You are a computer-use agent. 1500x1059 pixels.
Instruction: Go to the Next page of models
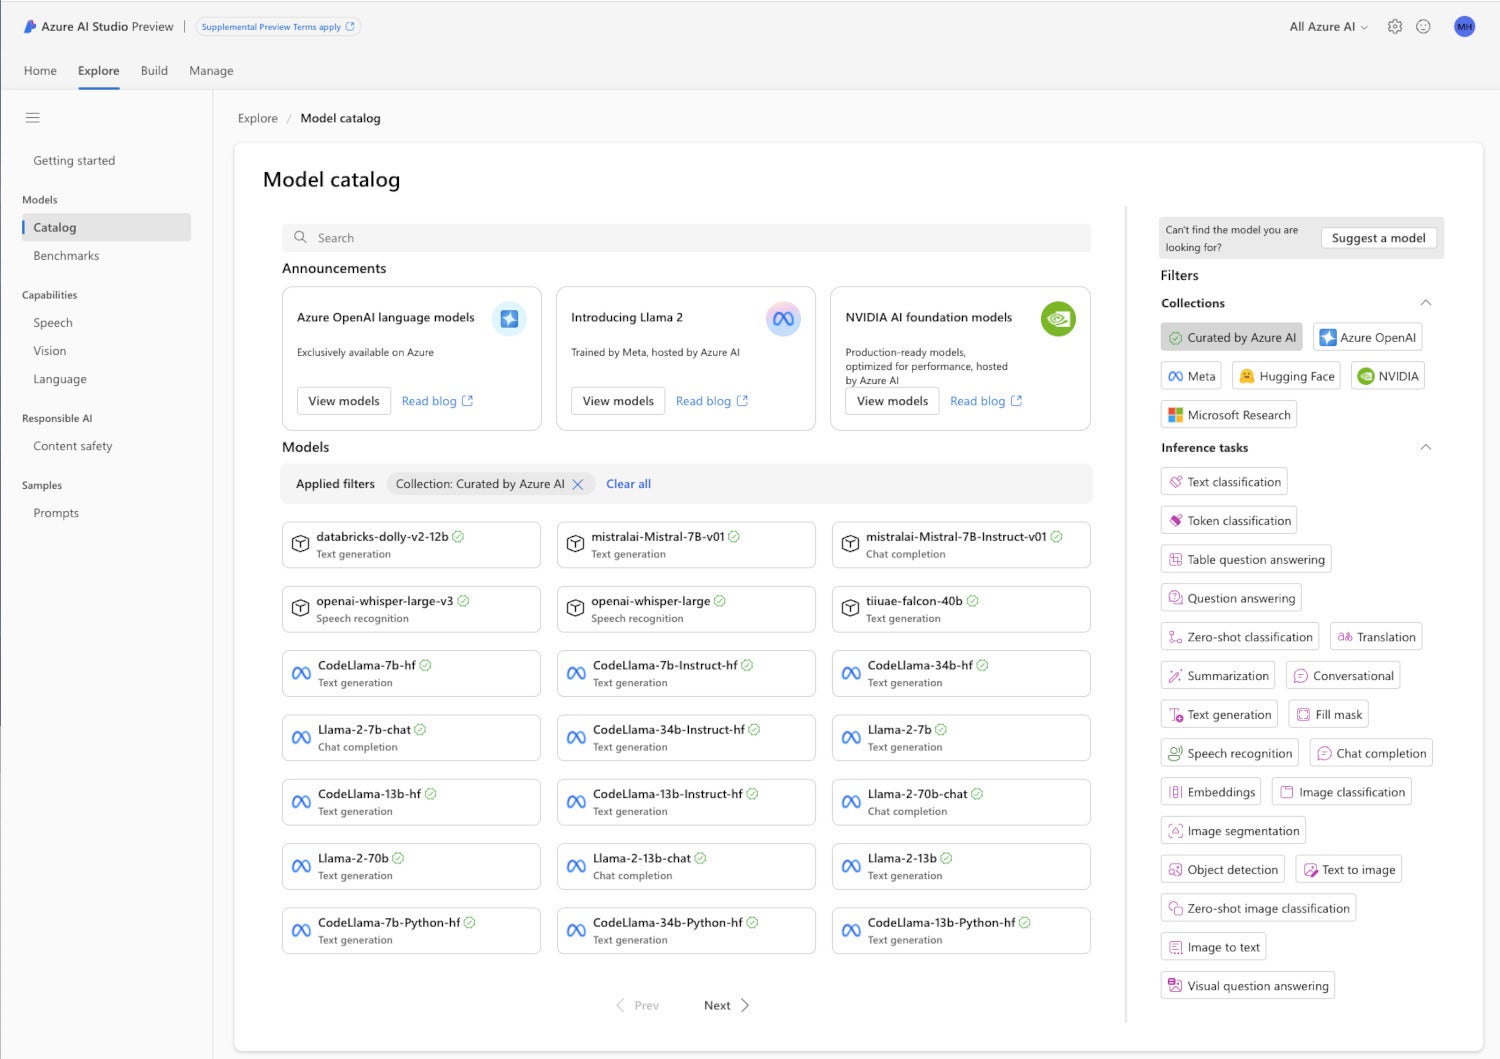[726, 1006]
